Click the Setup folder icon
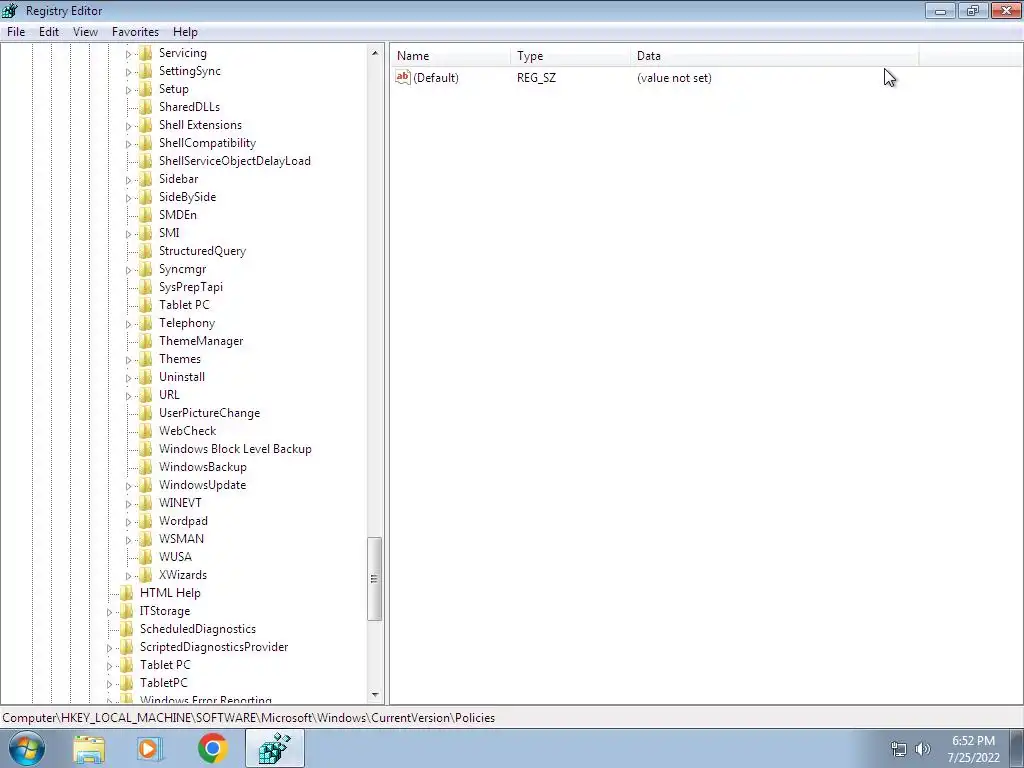 (x=146, y=89)
